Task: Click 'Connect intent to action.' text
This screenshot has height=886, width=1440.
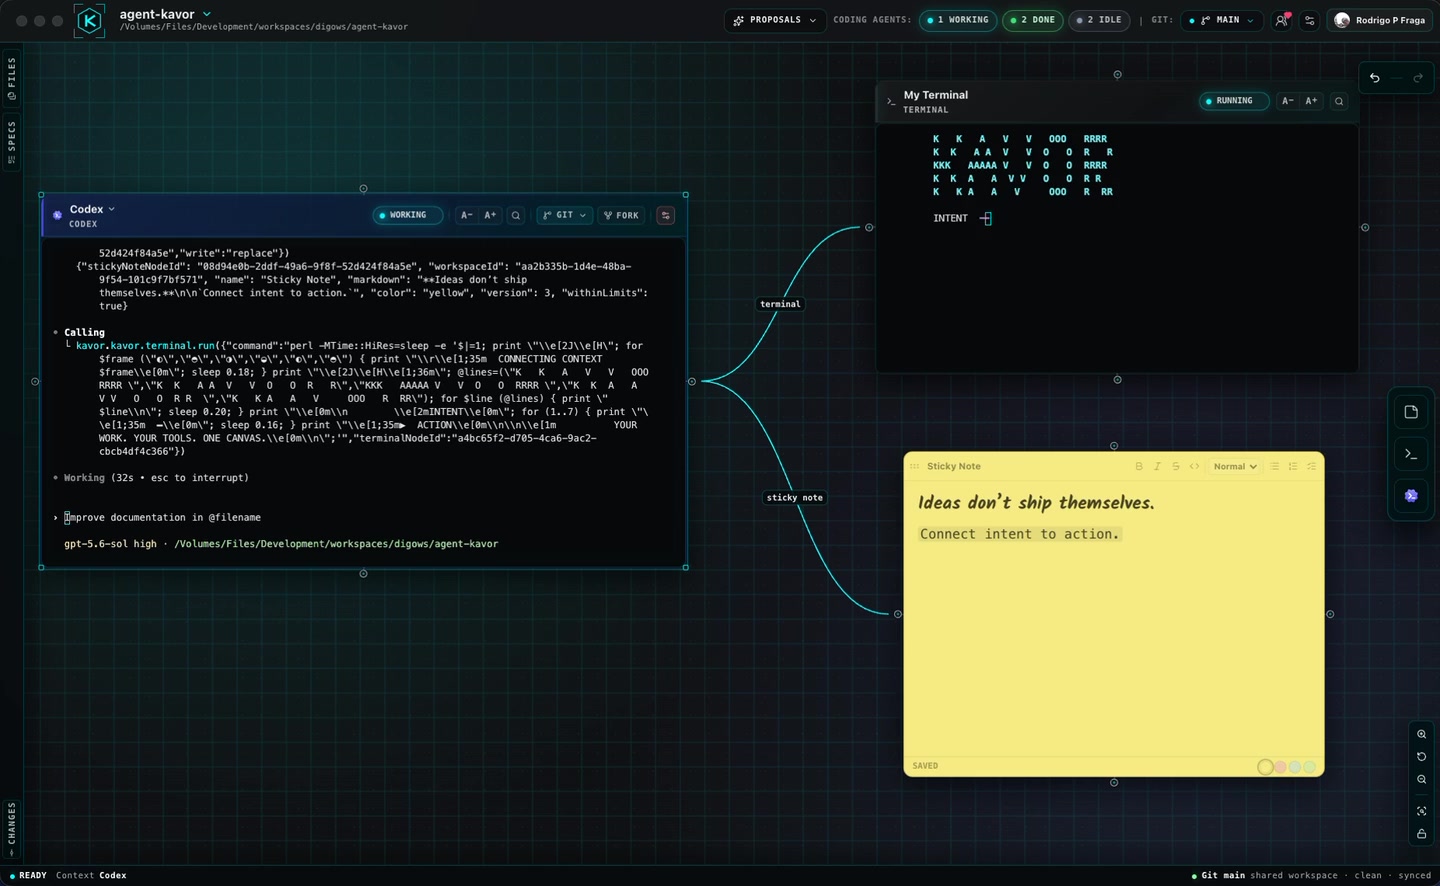Action: pos(1019,534)
